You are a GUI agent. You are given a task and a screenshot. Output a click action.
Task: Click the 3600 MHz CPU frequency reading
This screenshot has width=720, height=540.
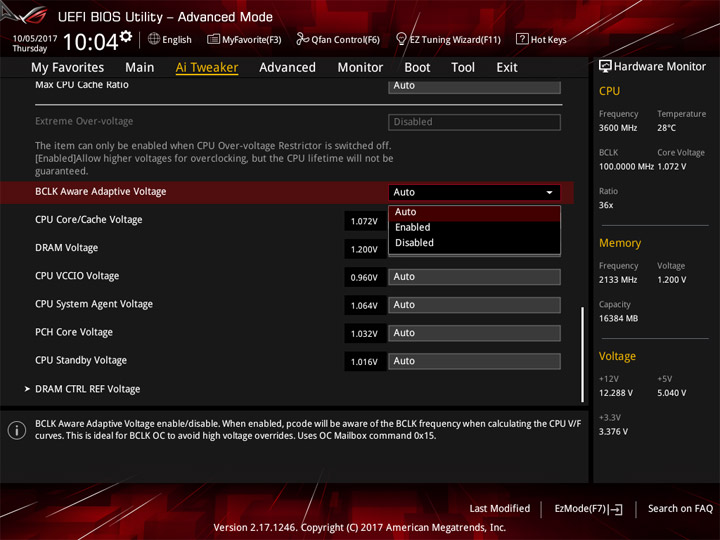(x=618, y=128)
